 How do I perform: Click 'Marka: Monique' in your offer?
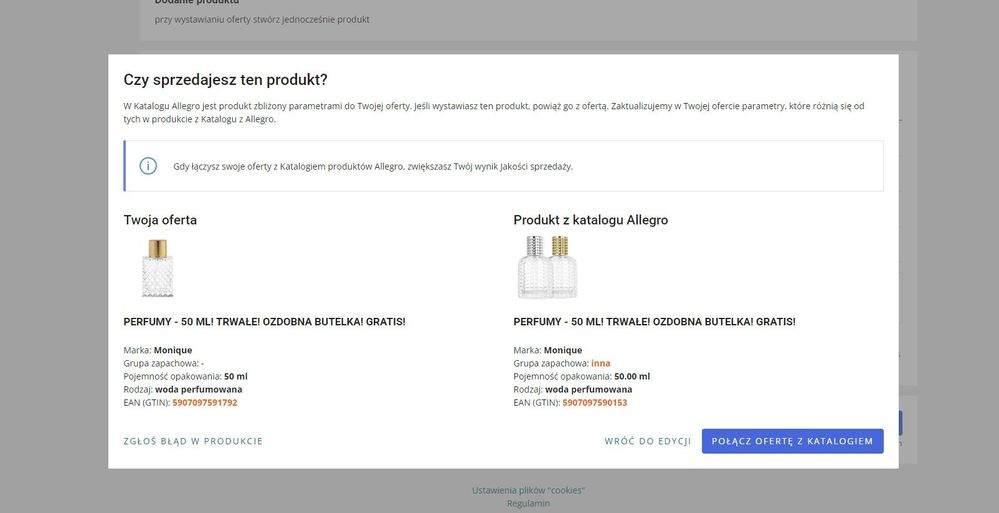(158, 350)
